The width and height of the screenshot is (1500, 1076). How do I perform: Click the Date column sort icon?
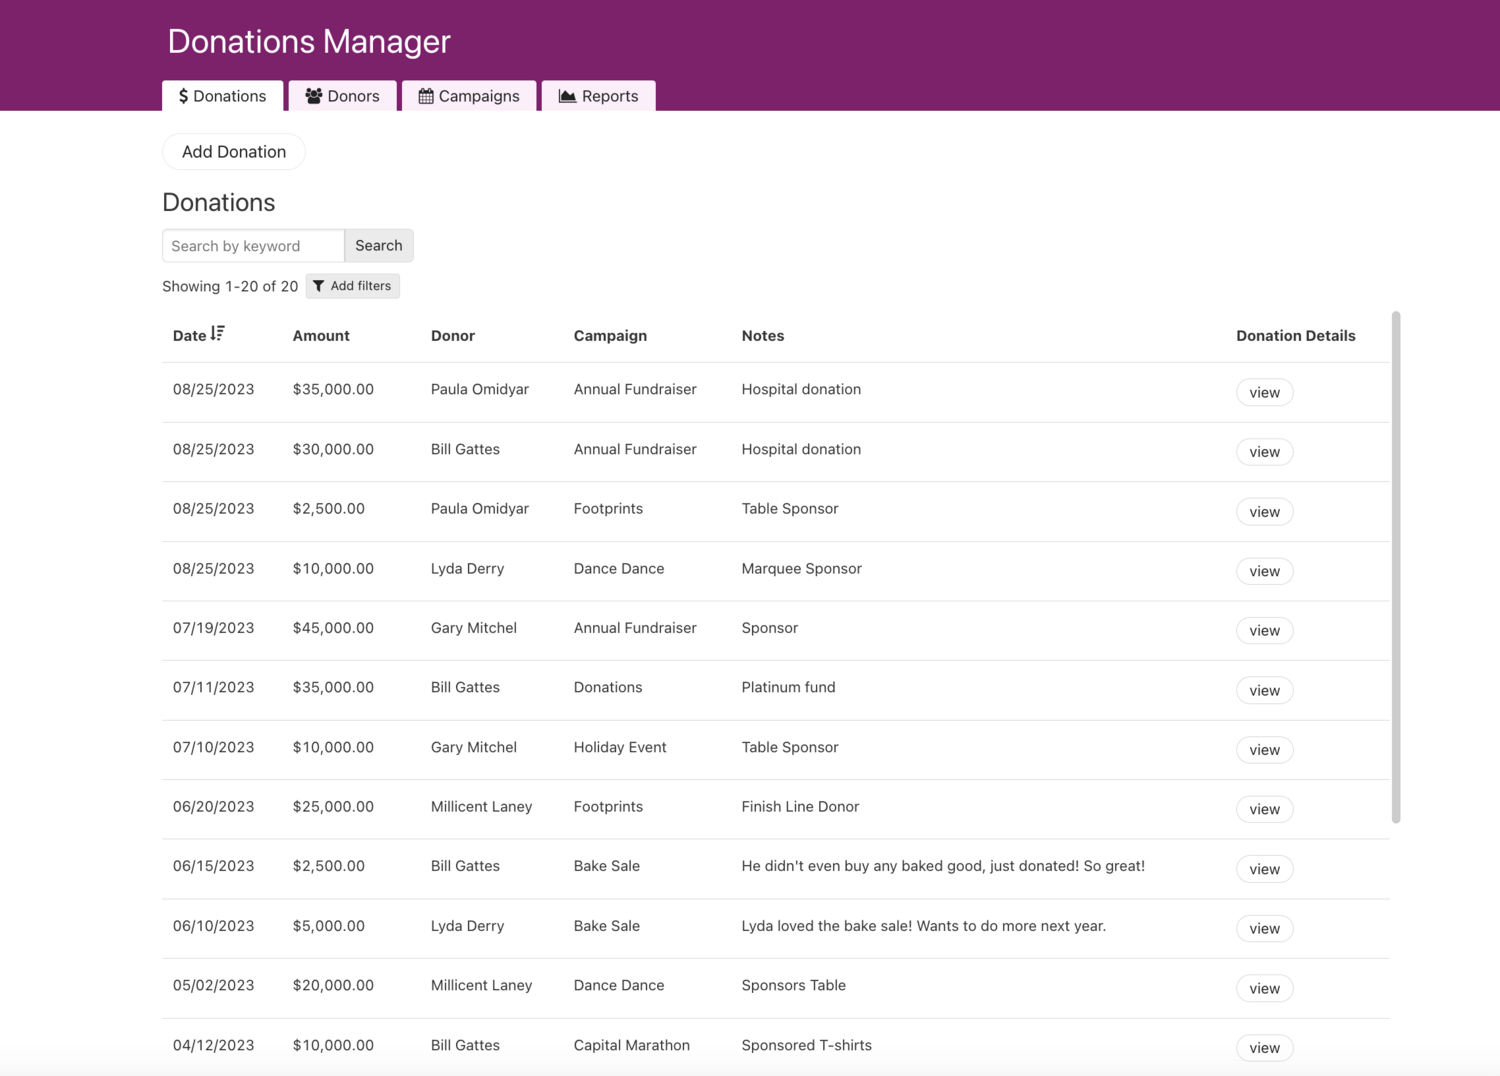(218, 334)
